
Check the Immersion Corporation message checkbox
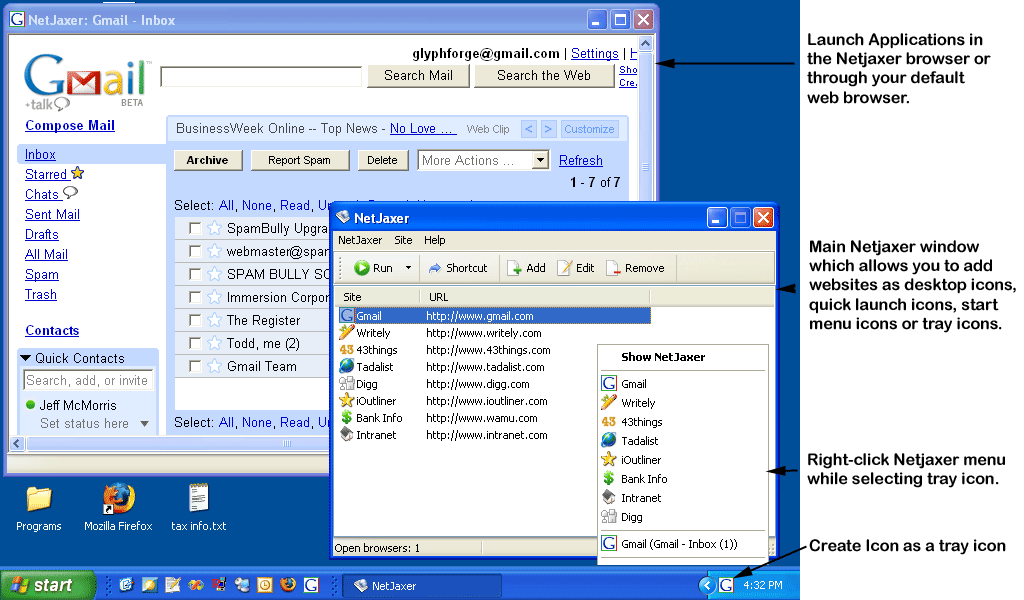point(195,297)
